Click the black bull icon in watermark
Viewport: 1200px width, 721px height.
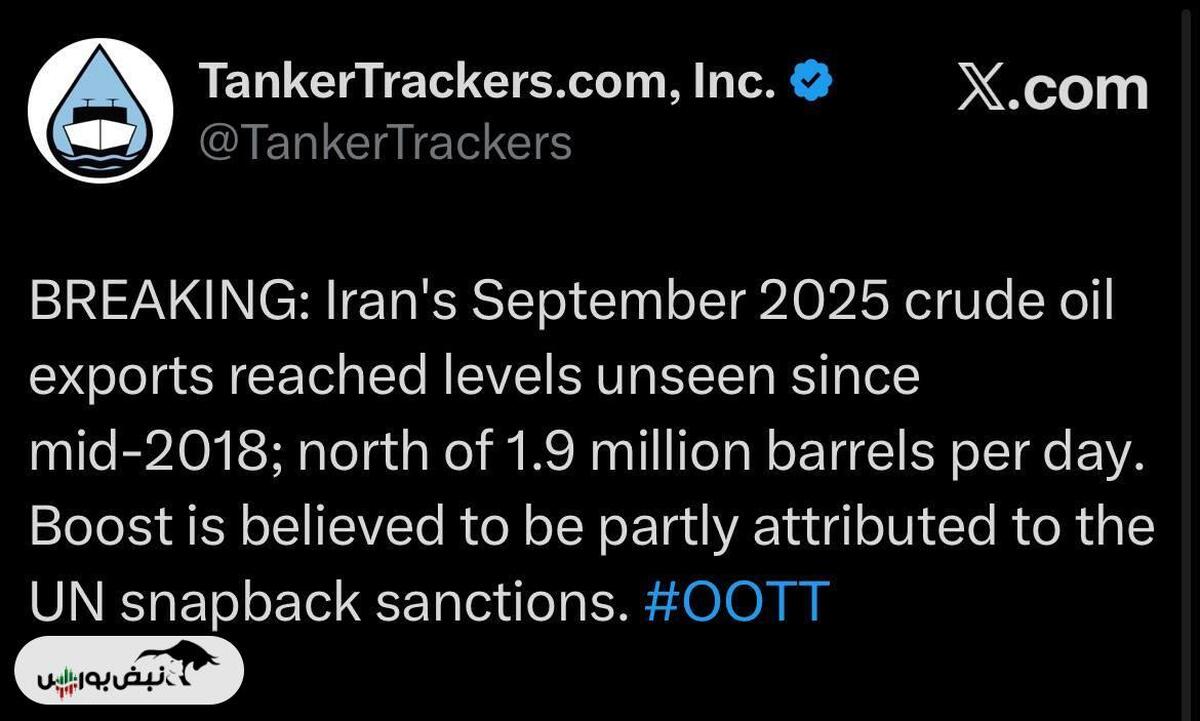(x=193, y=664)
